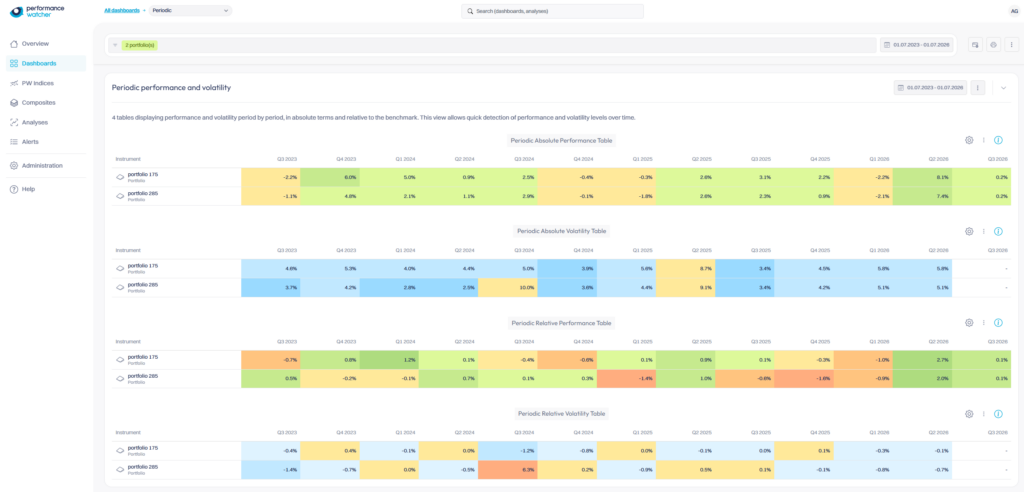
Task: Click the 6.3% relative volatility cell
Action: [x=507, y=470]
